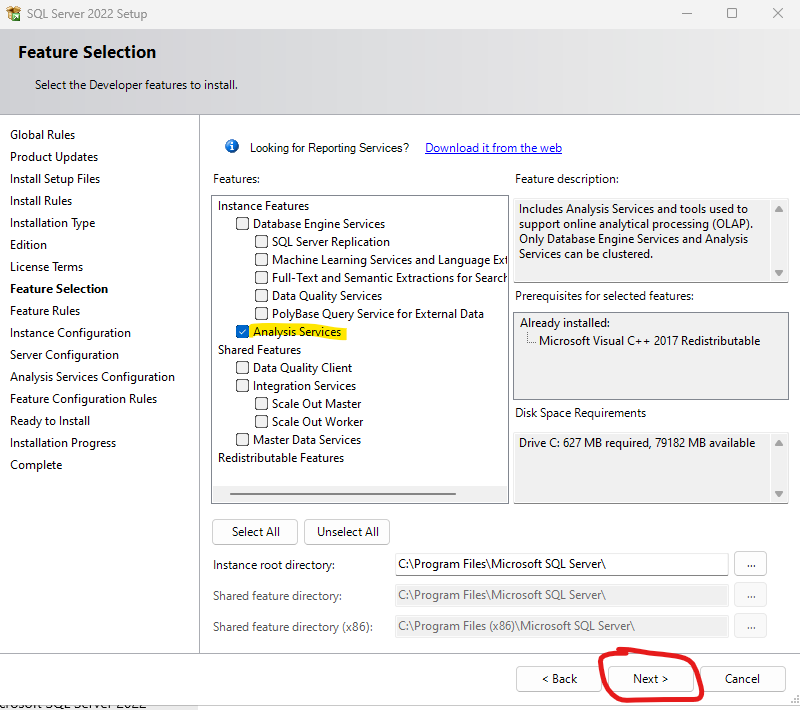Click Microsoft Visual C++ 2017 Redistributable entry
The image size is (800, 710).
(x=649, y=341)
